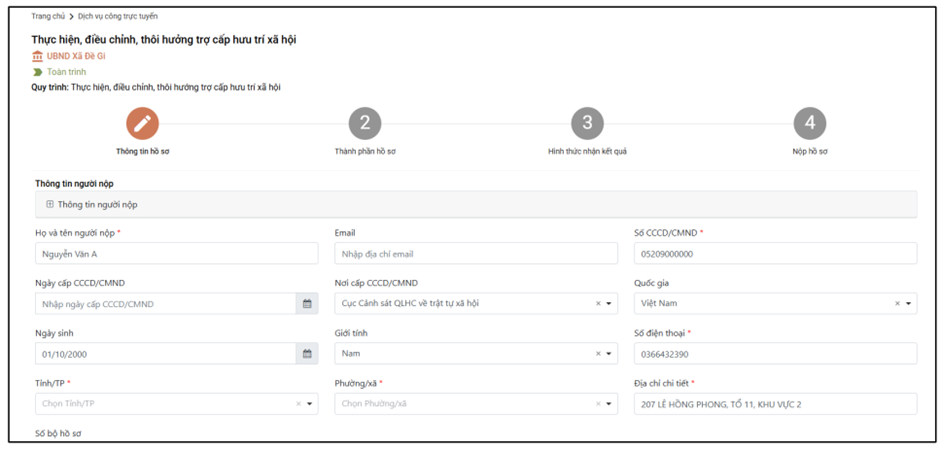Click the Trang chủ breadcrumb link
The height and width of the screenshot is (451, 940).
point(47,17)
